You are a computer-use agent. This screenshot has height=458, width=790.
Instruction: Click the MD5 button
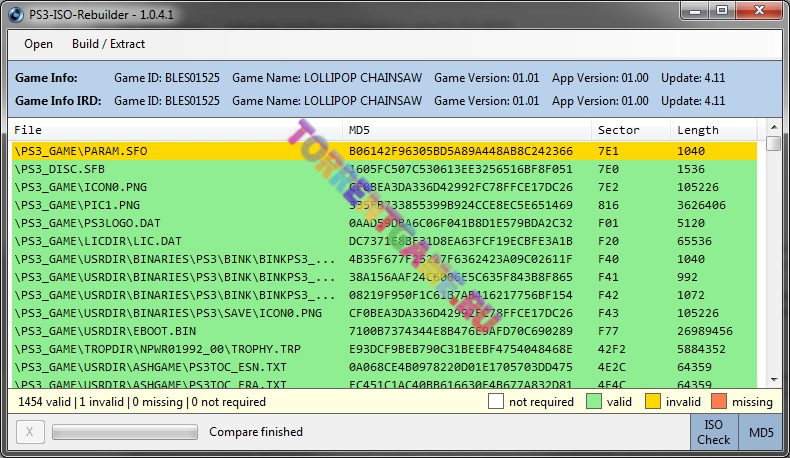click(x=761, y=432)
